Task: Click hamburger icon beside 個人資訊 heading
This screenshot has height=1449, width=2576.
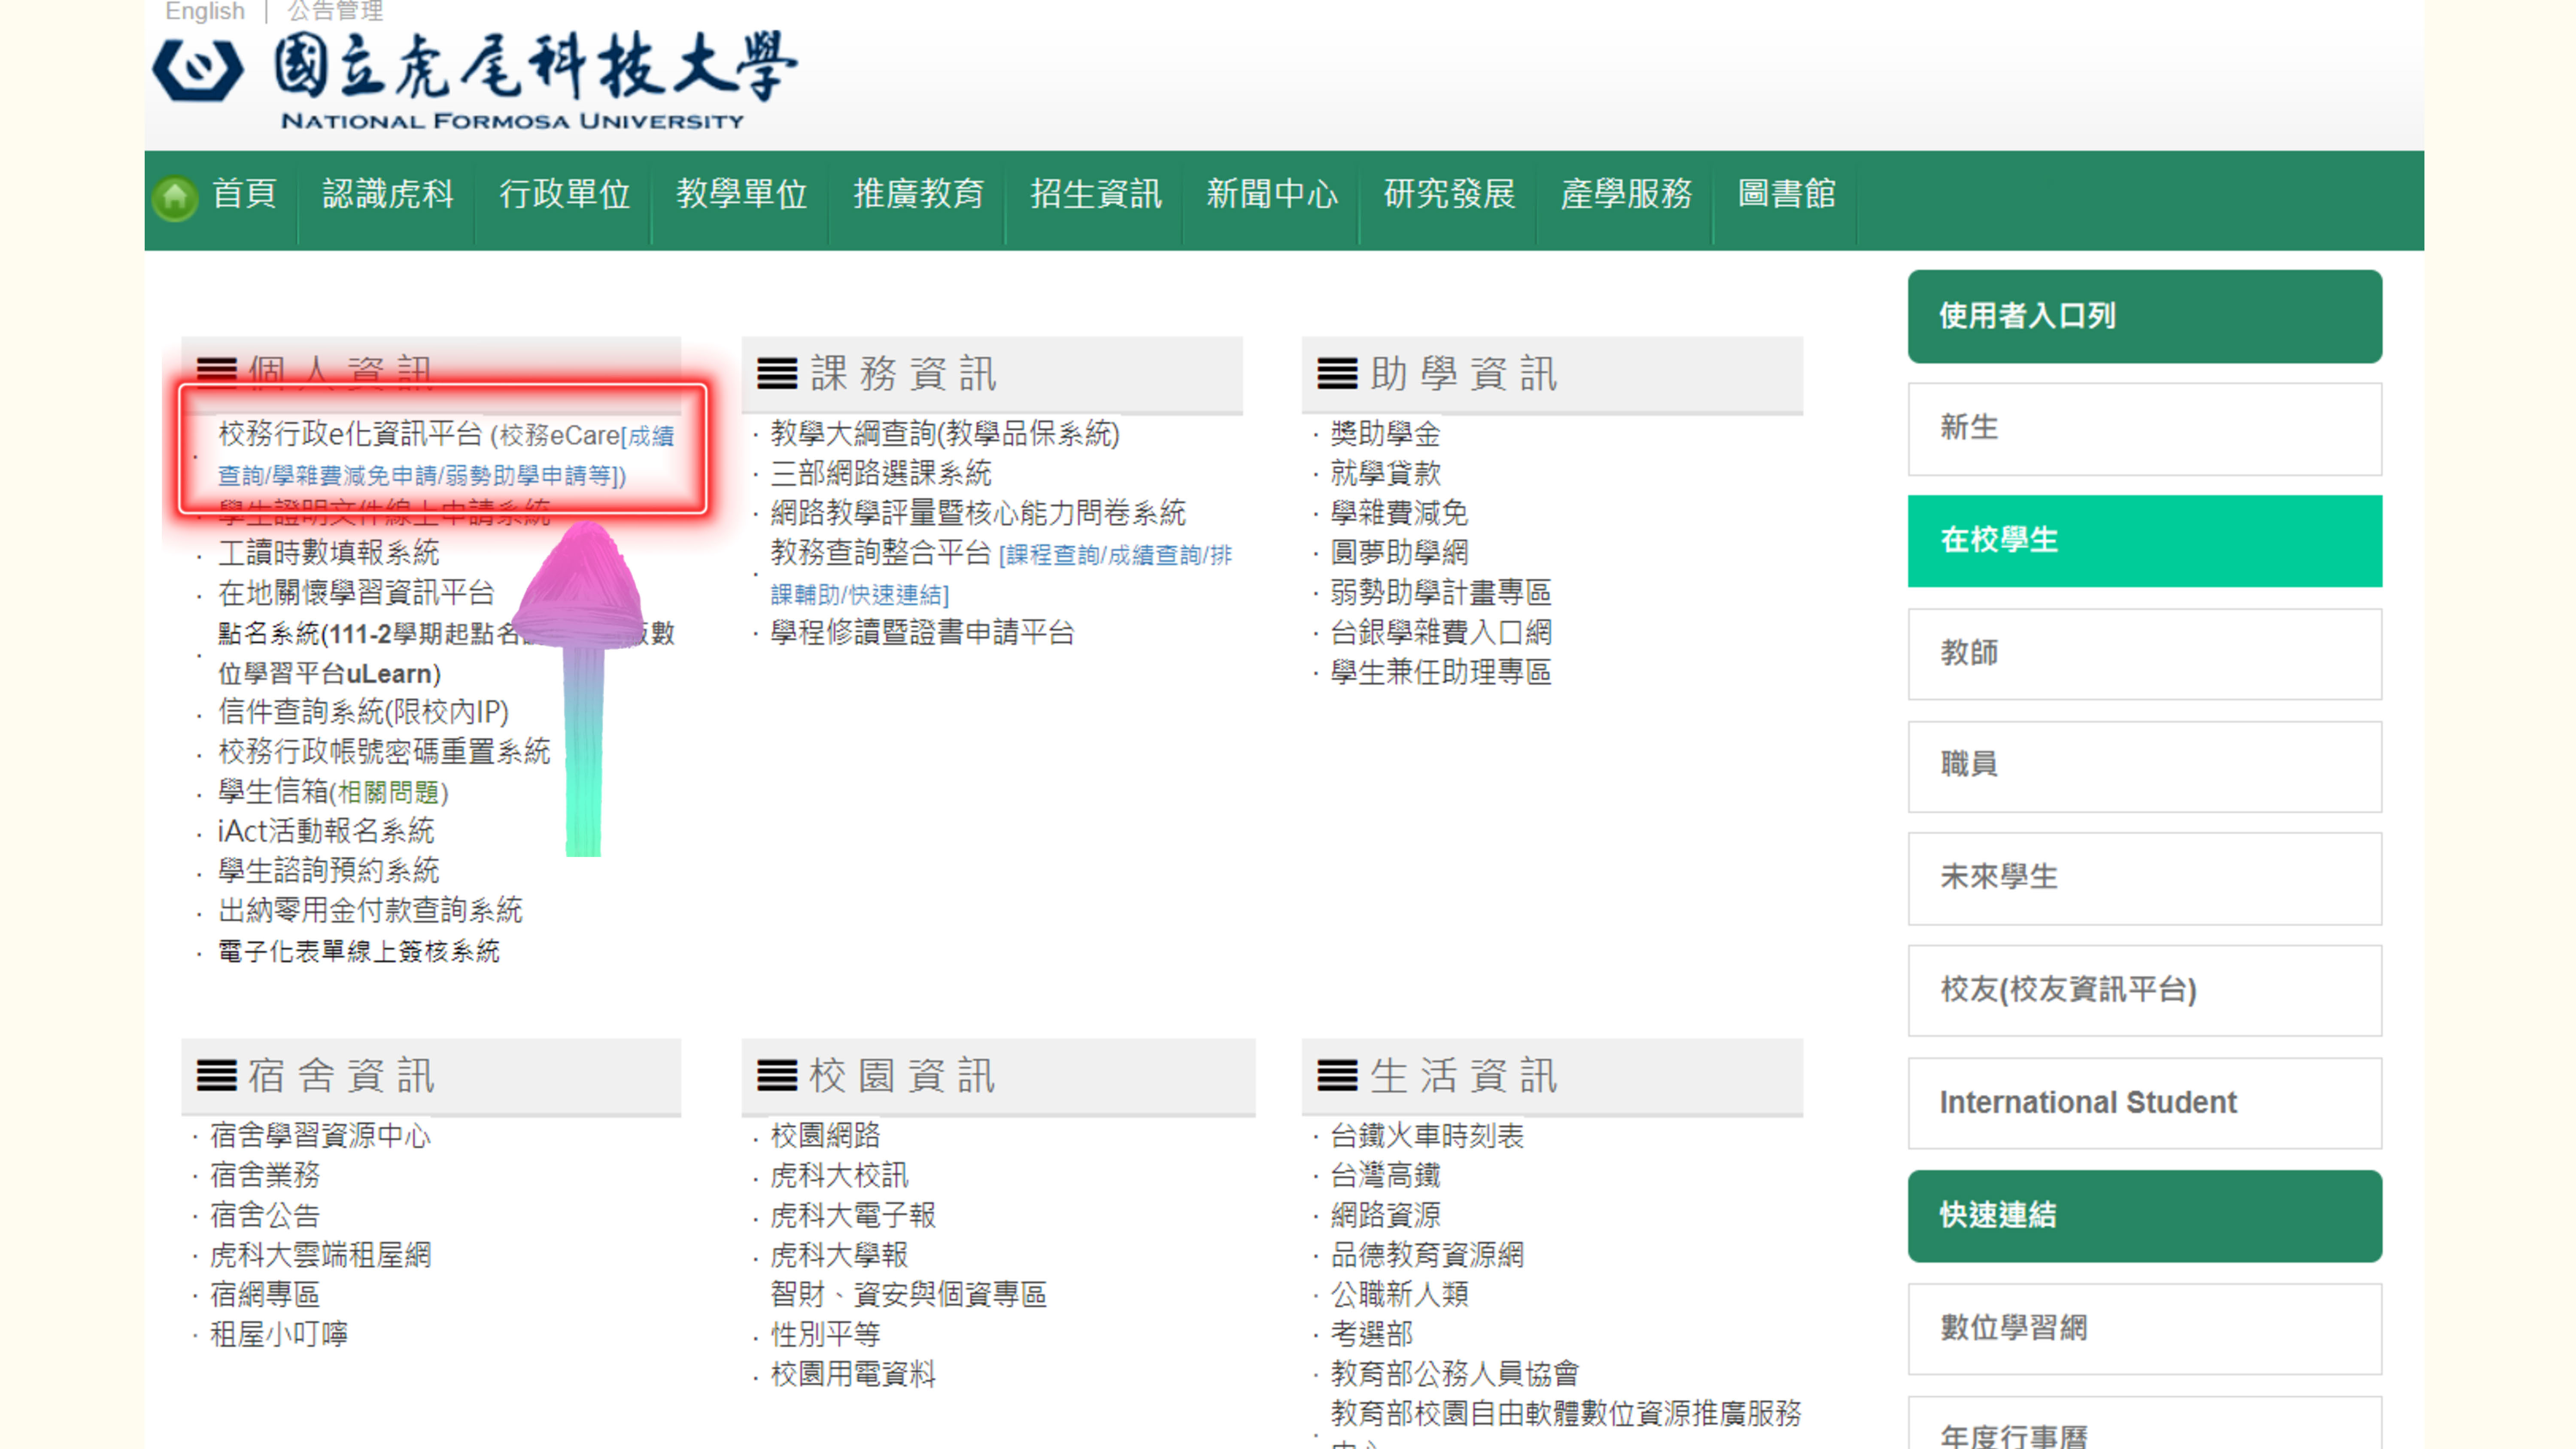Action: [216, 369]
